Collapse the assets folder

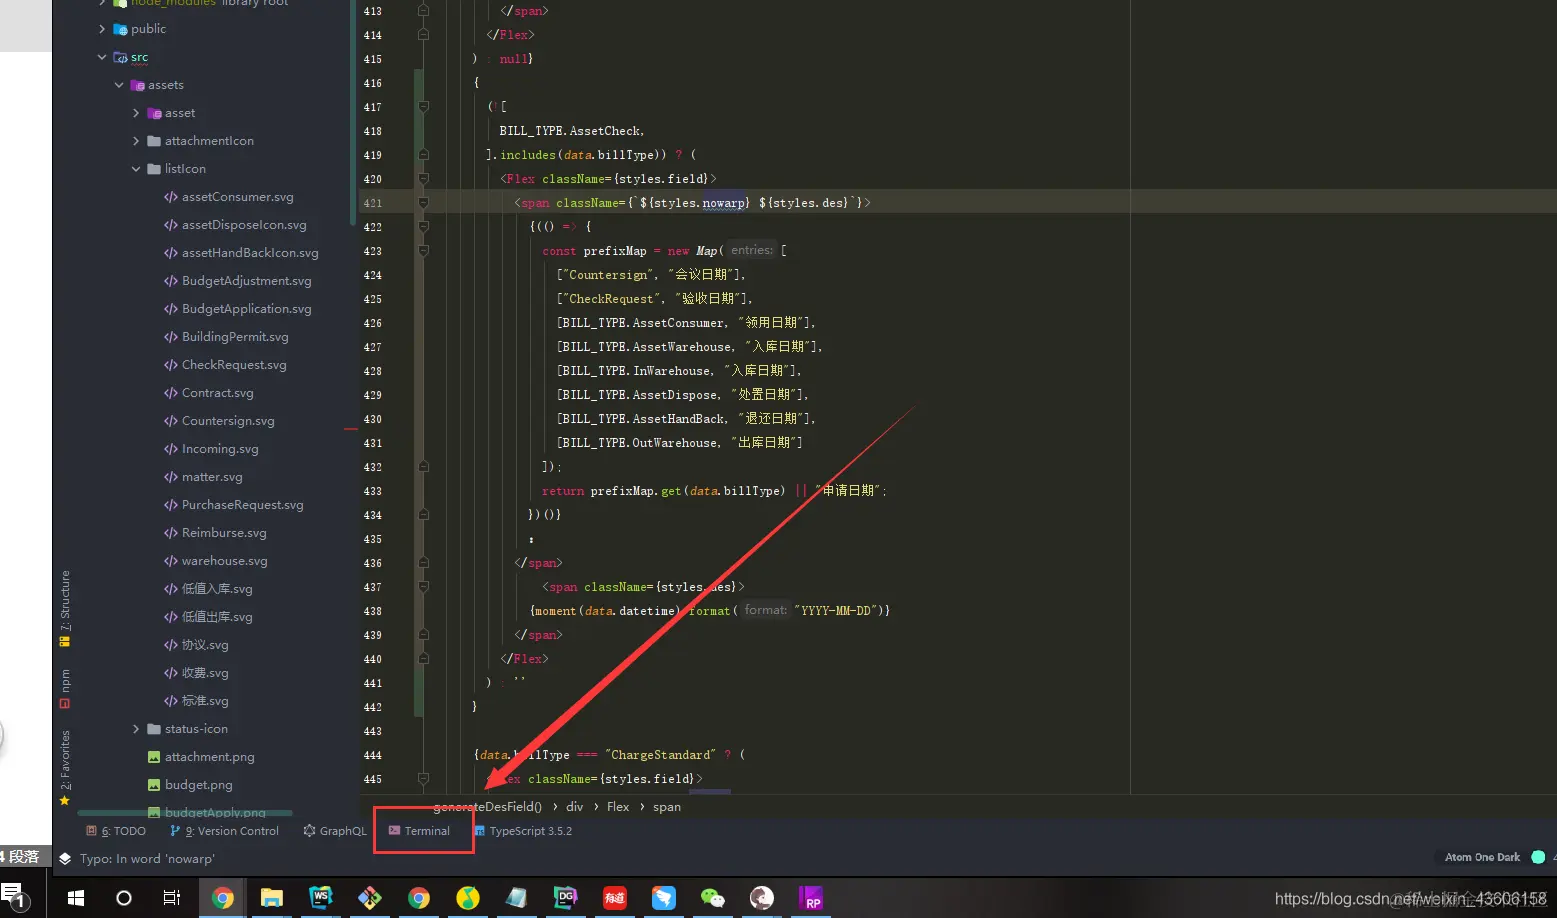pos(119,85)
